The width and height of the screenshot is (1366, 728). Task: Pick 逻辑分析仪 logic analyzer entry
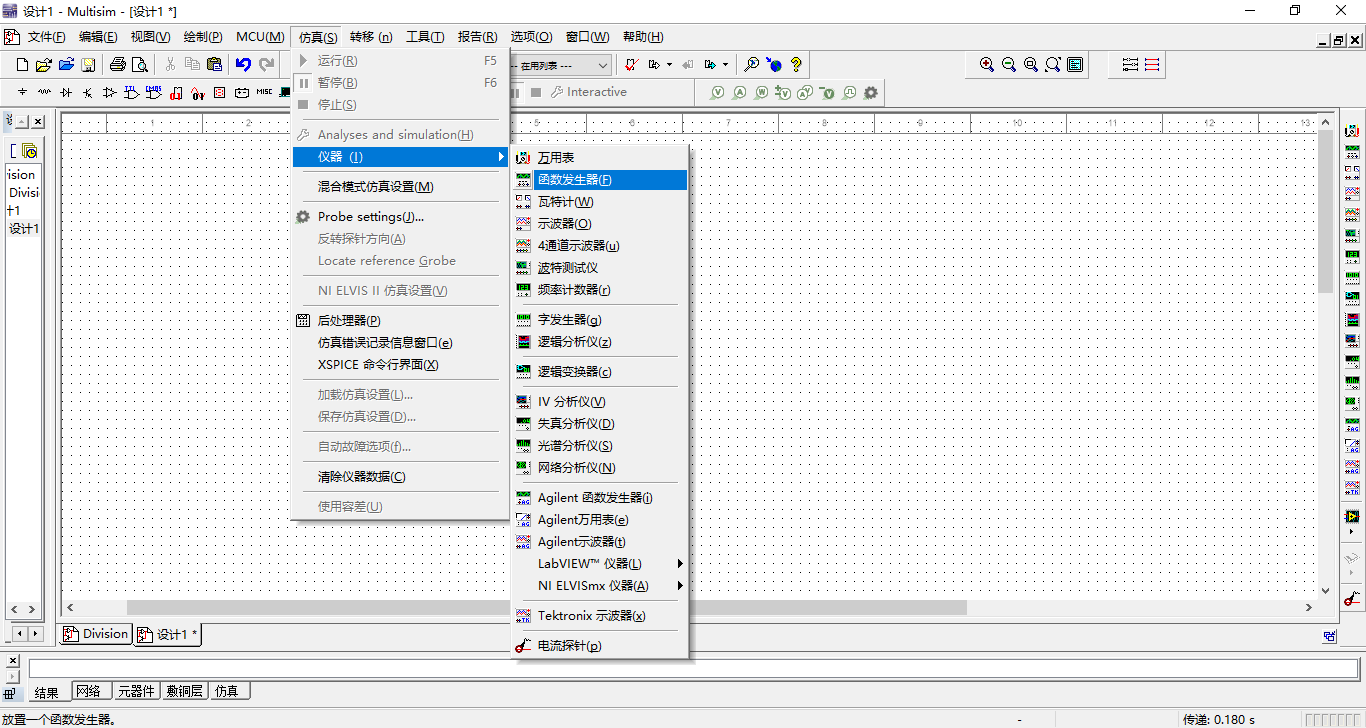click(x=599, y=342)
